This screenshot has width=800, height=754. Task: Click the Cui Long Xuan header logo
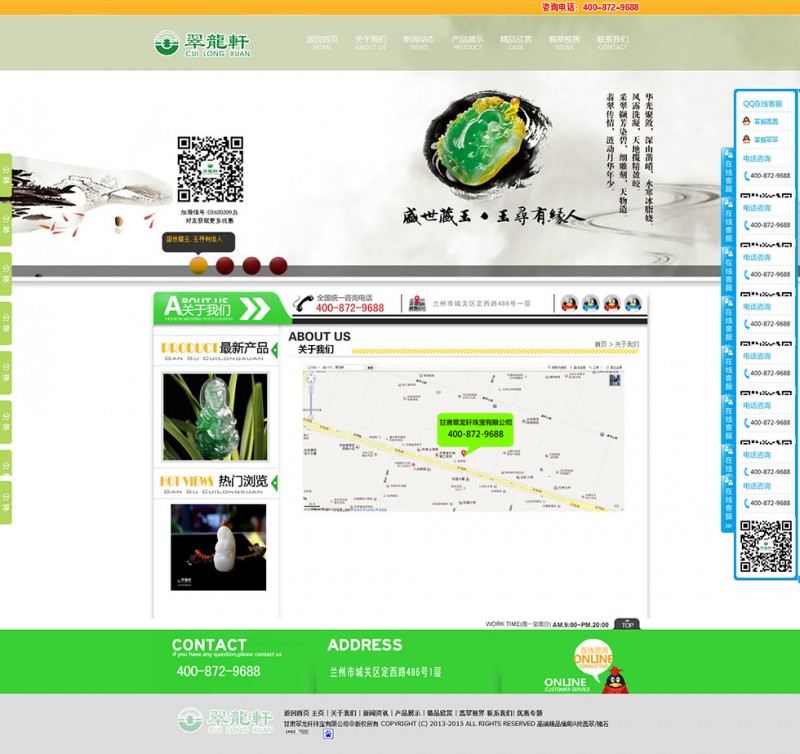pos(202,43)
